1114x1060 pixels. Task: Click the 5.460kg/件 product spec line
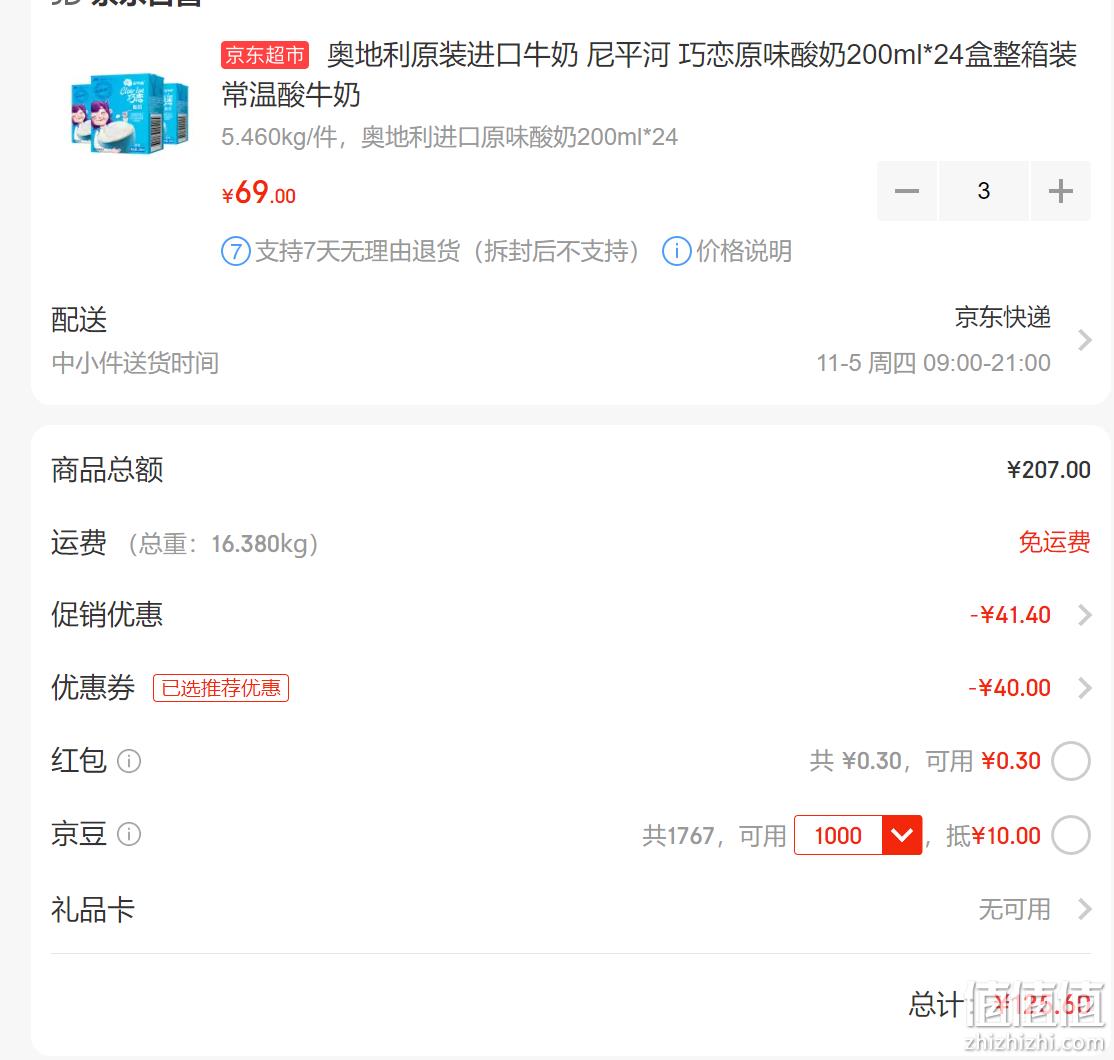coord(449,136)
